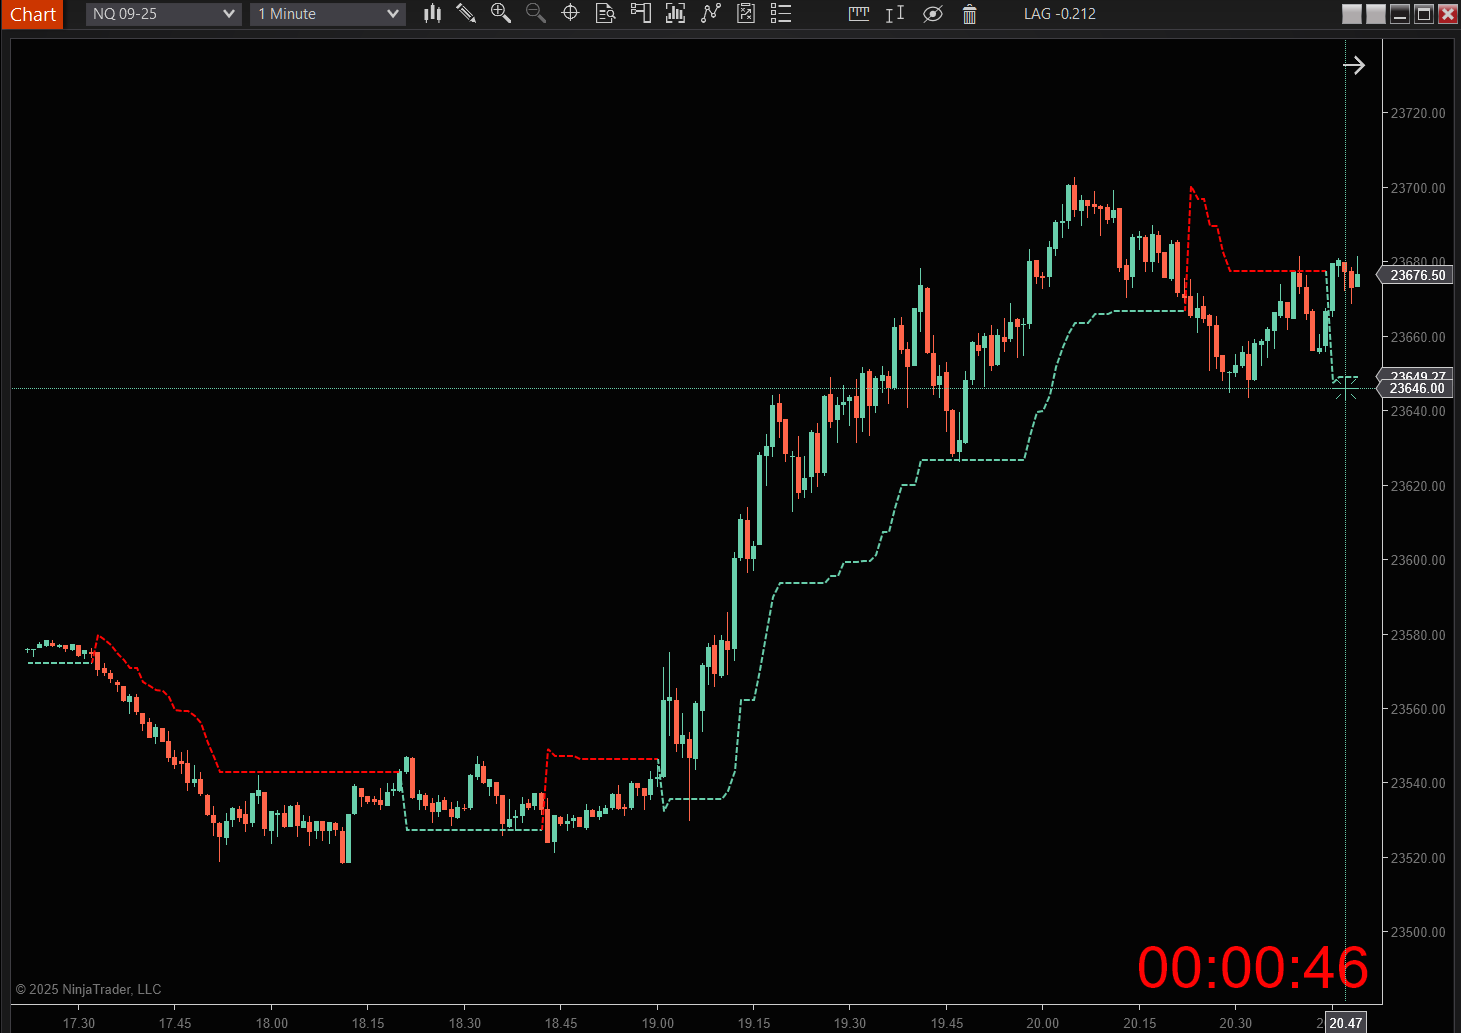The height and width of the screenshot is (1033, 1461).
Task: Select the text annotation tool icon
Action: [894, 14]
